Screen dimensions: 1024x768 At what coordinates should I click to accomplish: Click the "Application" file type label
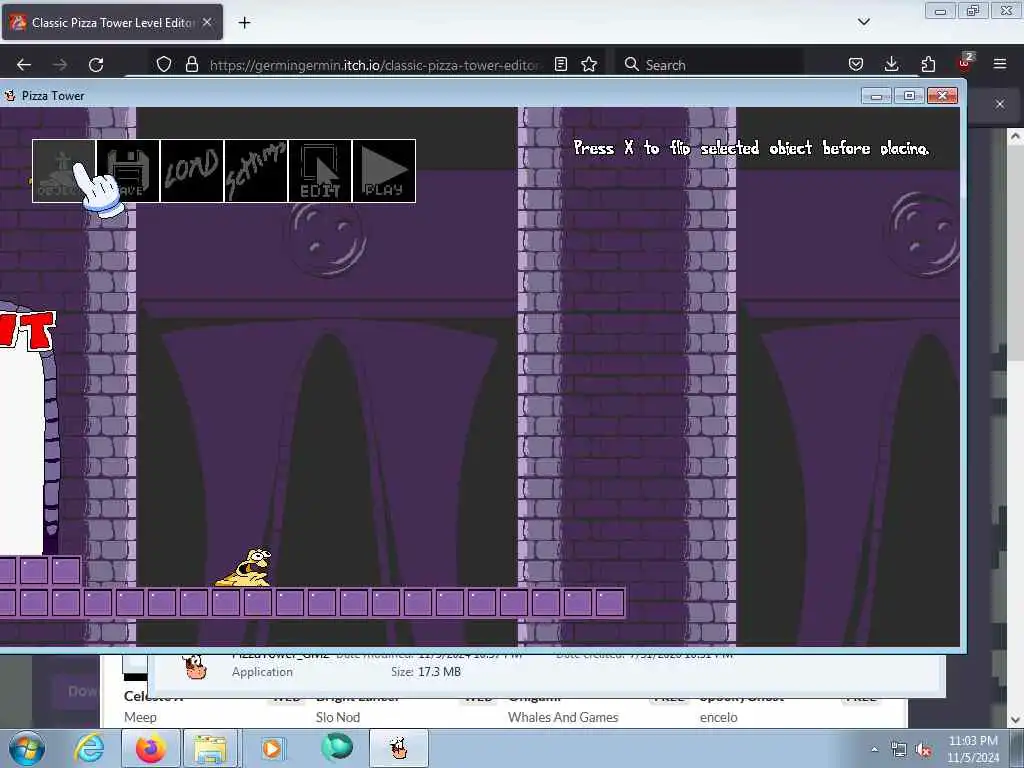click(x=262, y=671)
